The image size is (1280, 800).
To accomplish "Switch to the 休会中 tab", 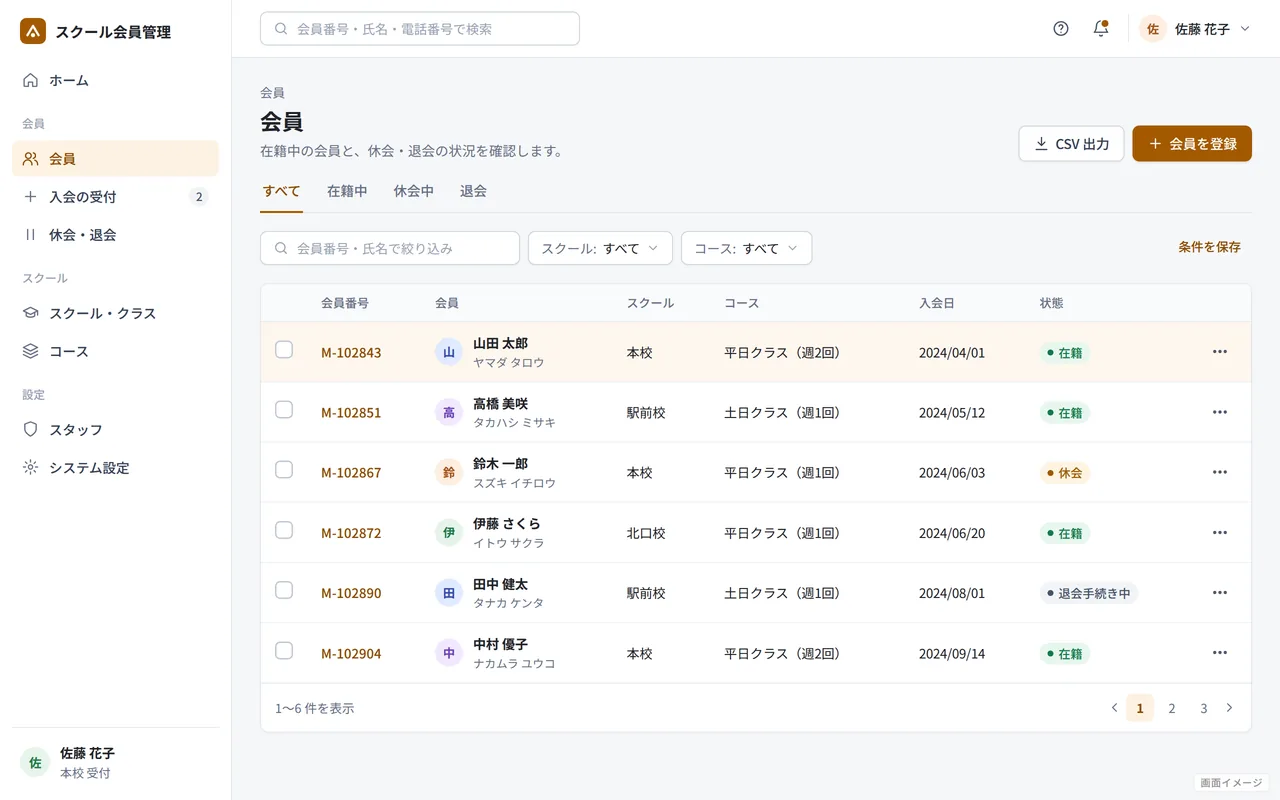I will [x=414, y=191].
